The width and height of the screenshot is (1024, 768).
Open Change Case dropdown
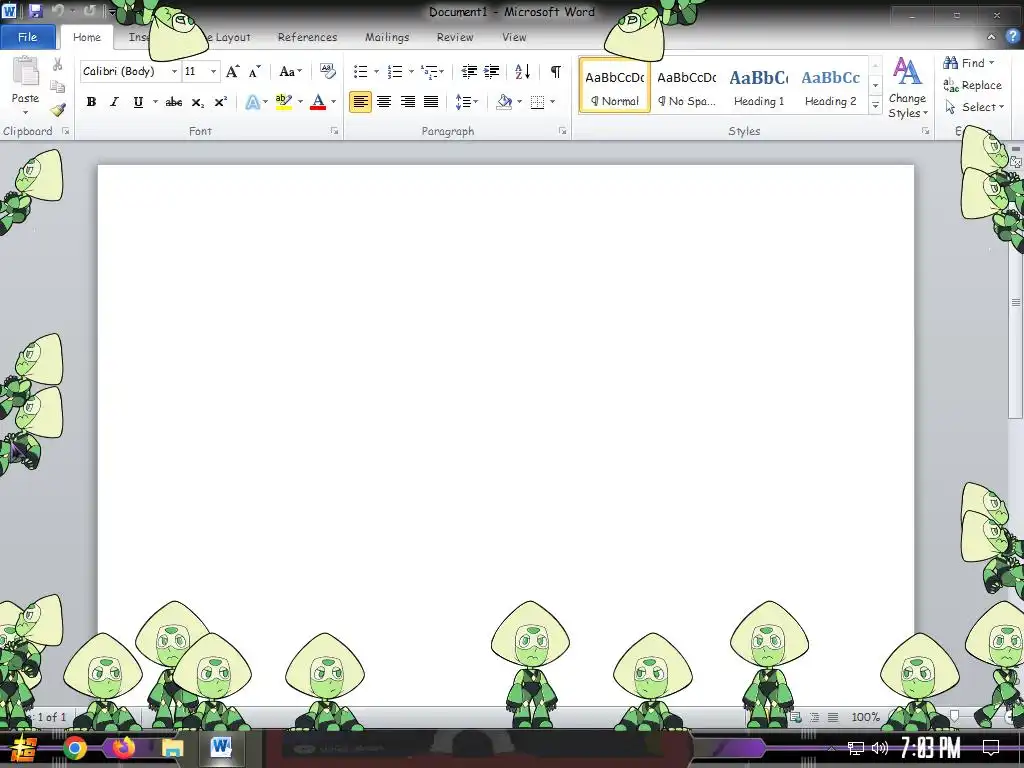291,71
